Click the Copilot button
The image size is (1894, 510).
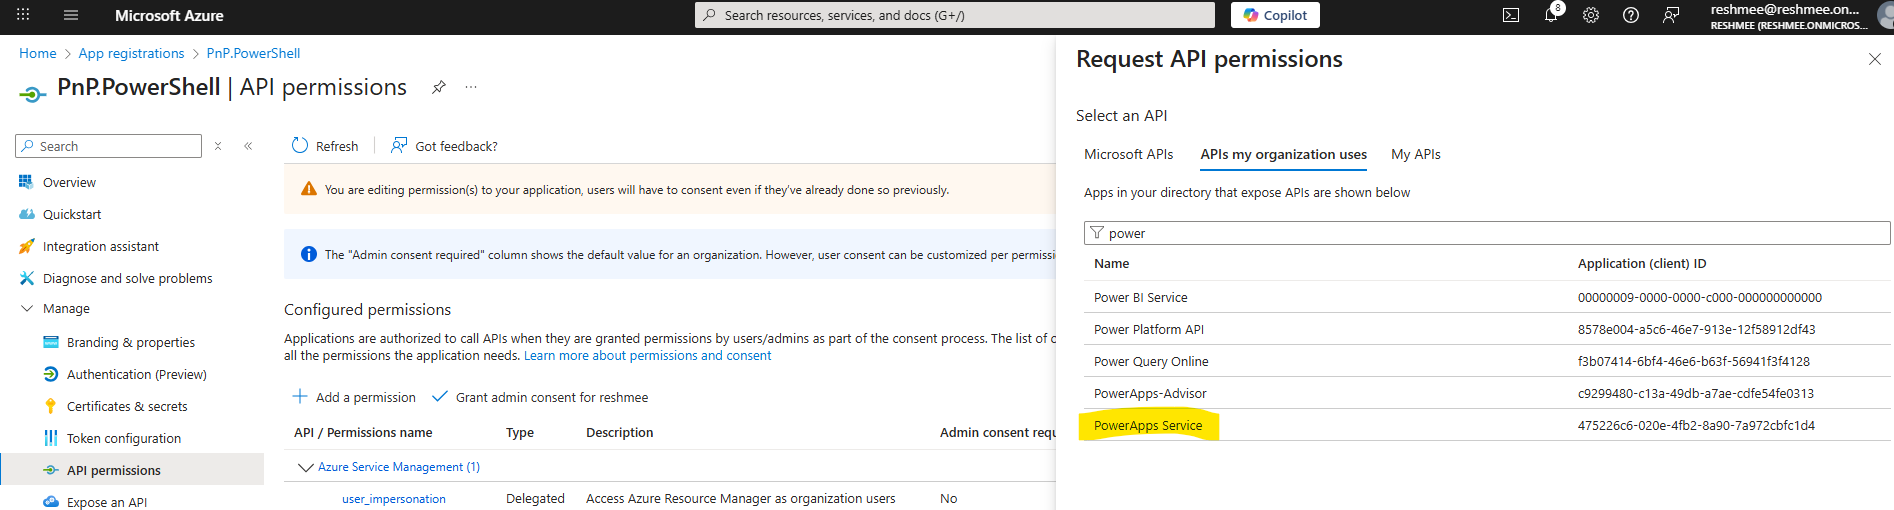[x=1275, y=15]
